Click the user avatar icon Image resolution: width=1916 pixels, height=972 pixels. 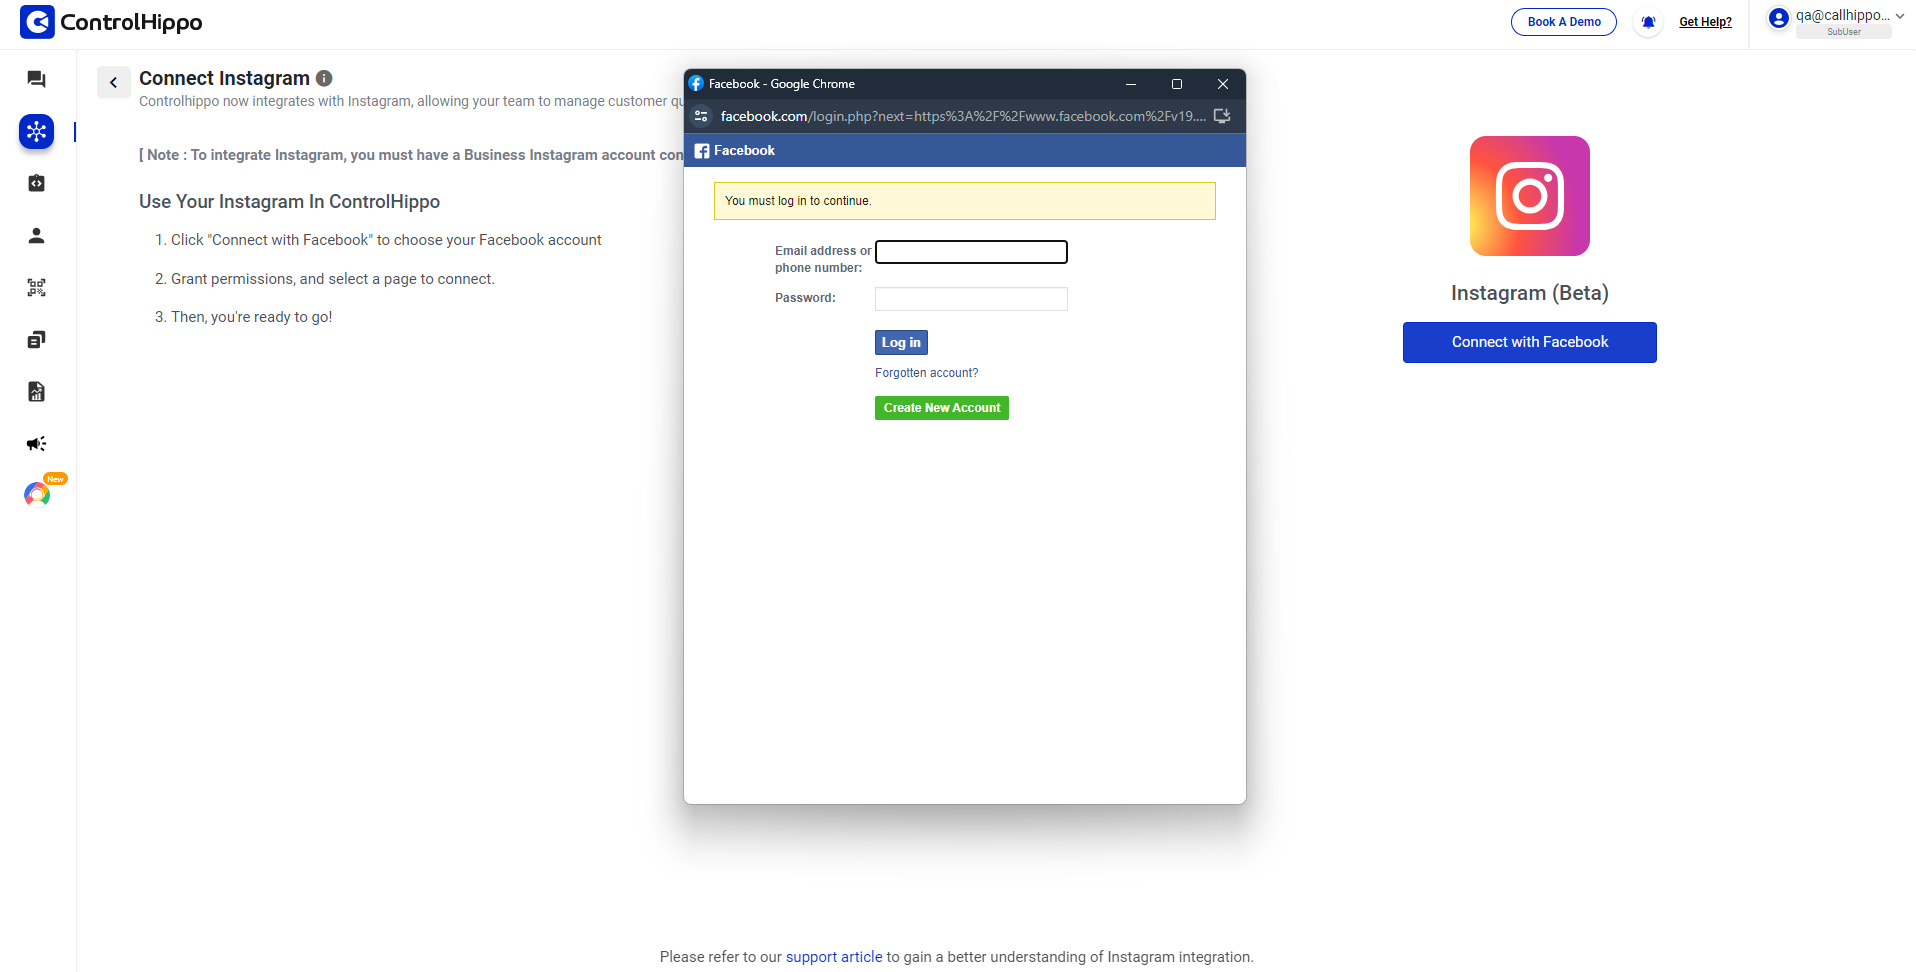1778,18
